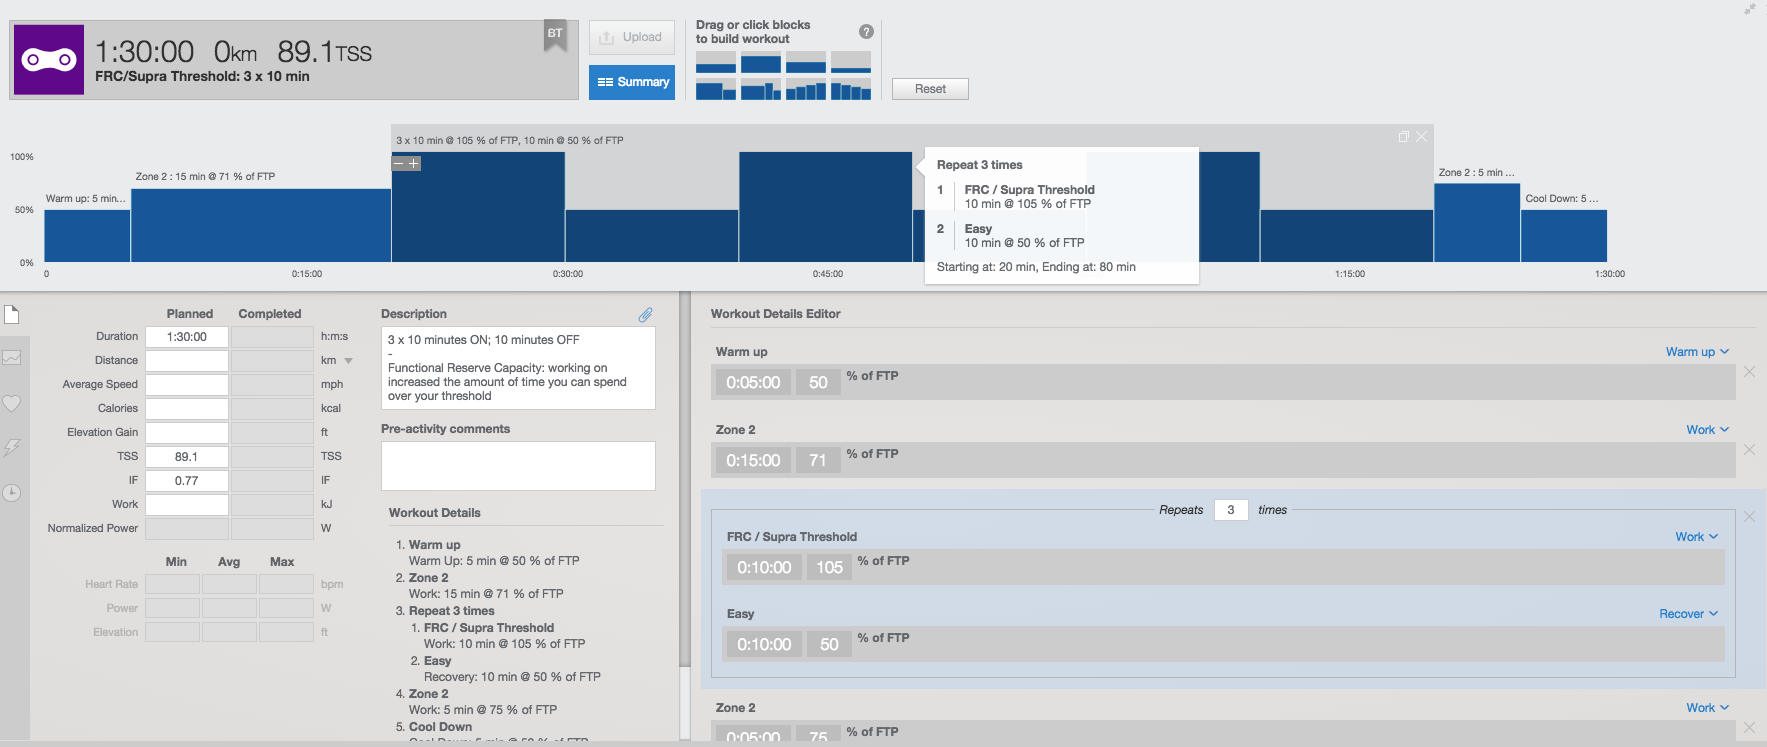Delete the Repeats block
1767x747 pixels.
1749,517
